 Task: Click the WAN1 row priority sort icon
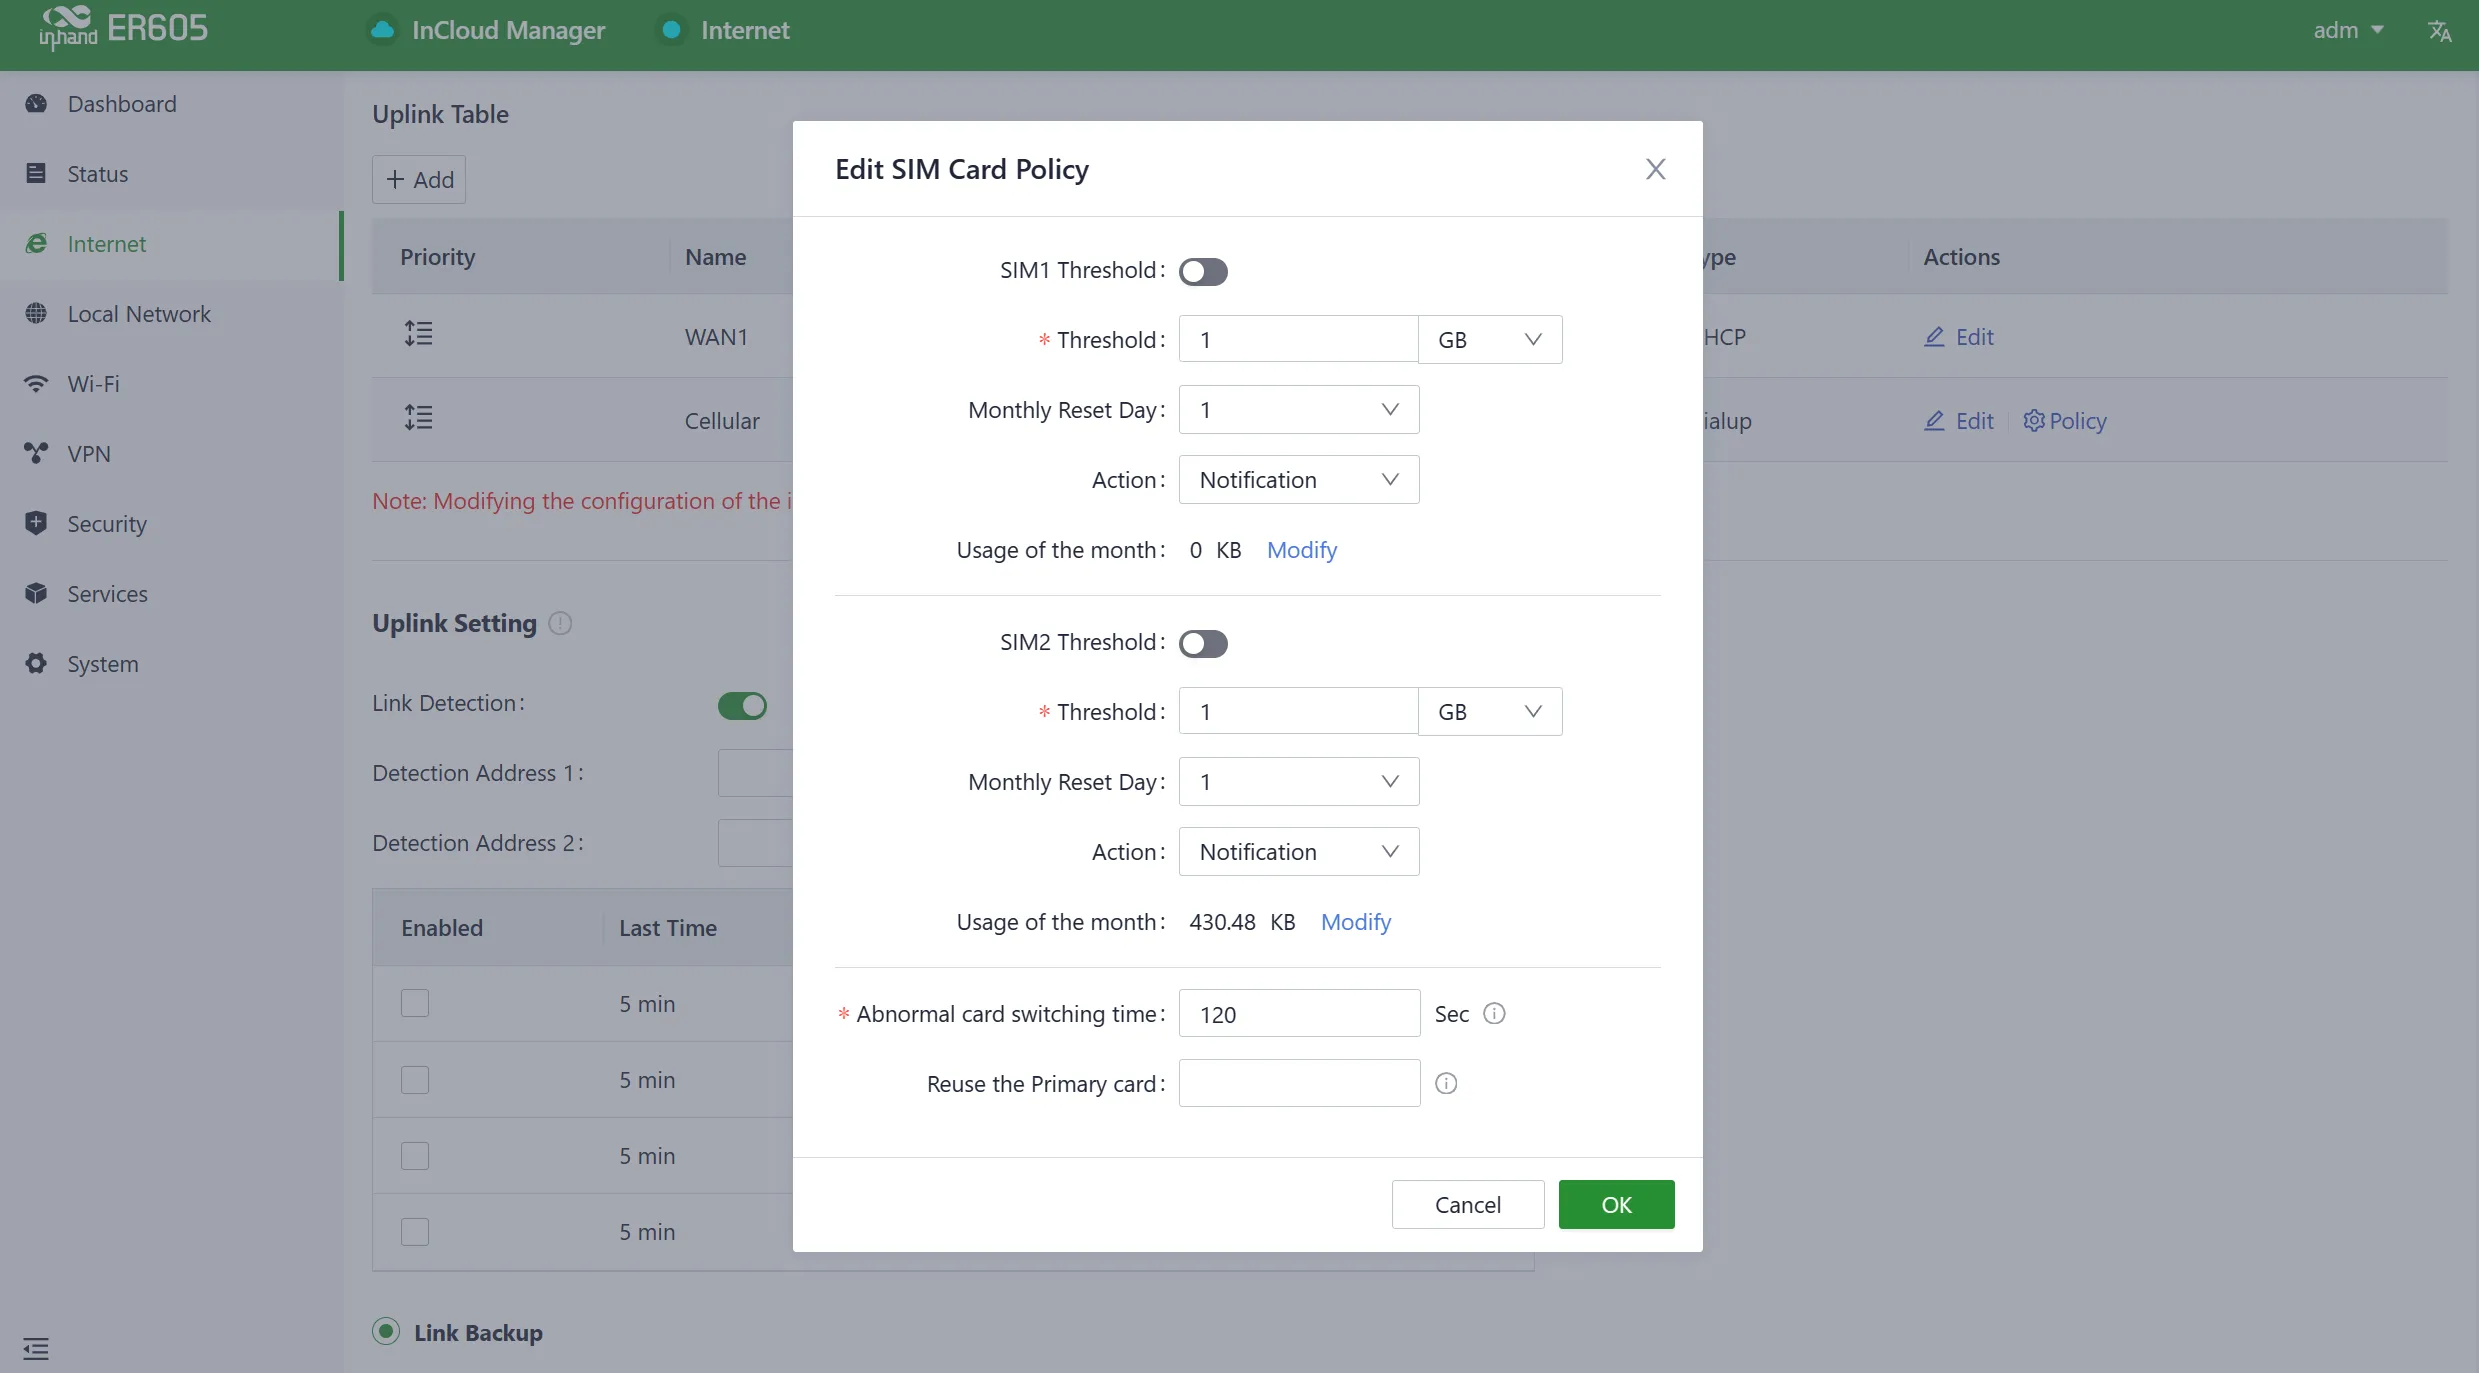(x=418, y=333)
